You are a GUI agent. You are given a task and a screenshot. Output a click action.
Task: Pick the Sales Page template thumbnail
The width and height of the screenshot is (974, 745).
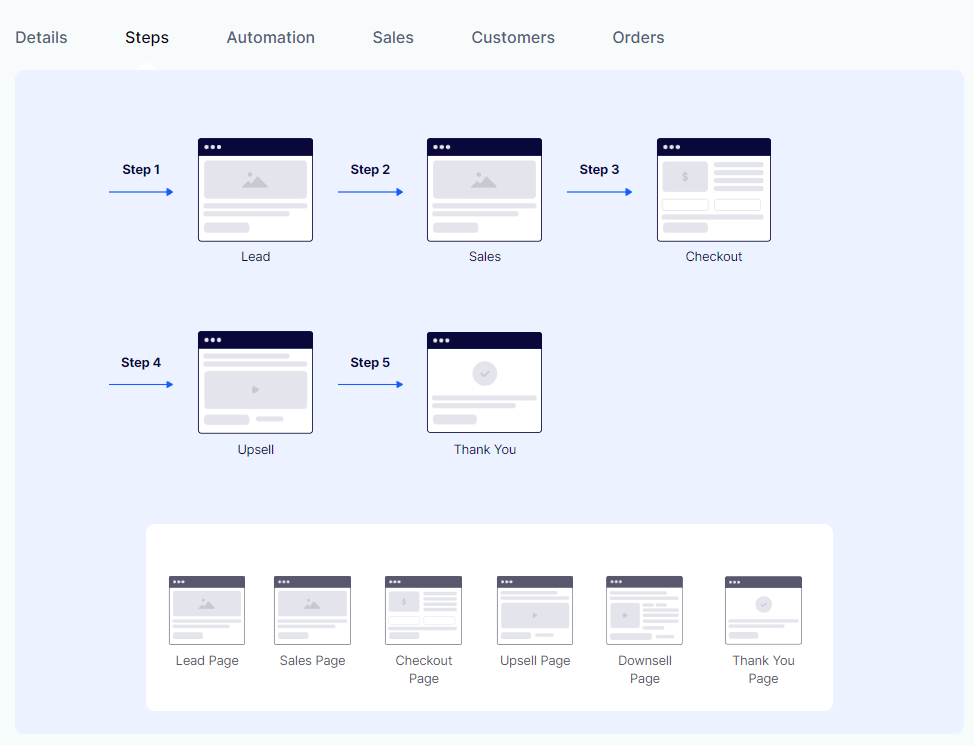point(312,610)
